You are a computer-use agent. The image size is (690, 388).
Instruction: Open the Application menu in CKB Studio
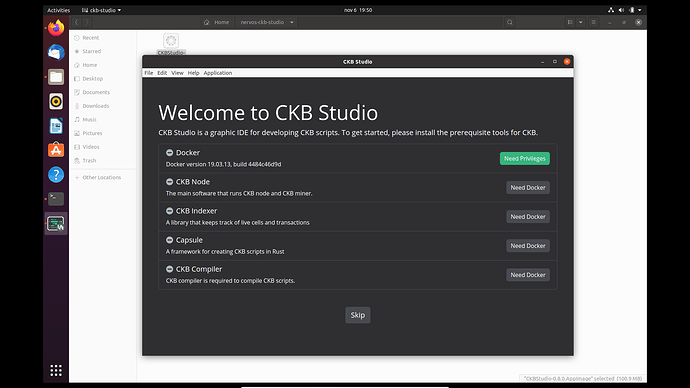(x=217, y=73)
